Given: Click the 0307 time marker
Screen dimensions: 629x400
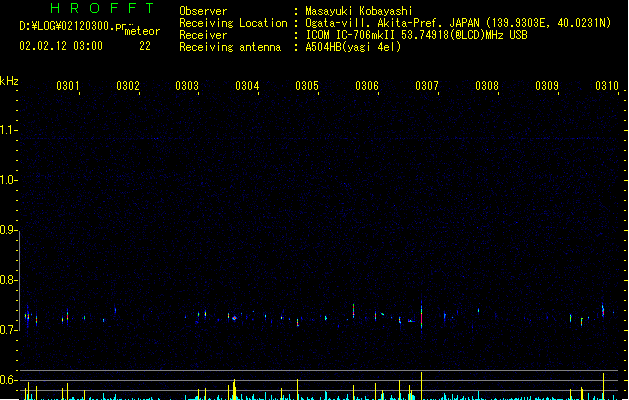Looking at the screenshot, I should click(427, 86).
